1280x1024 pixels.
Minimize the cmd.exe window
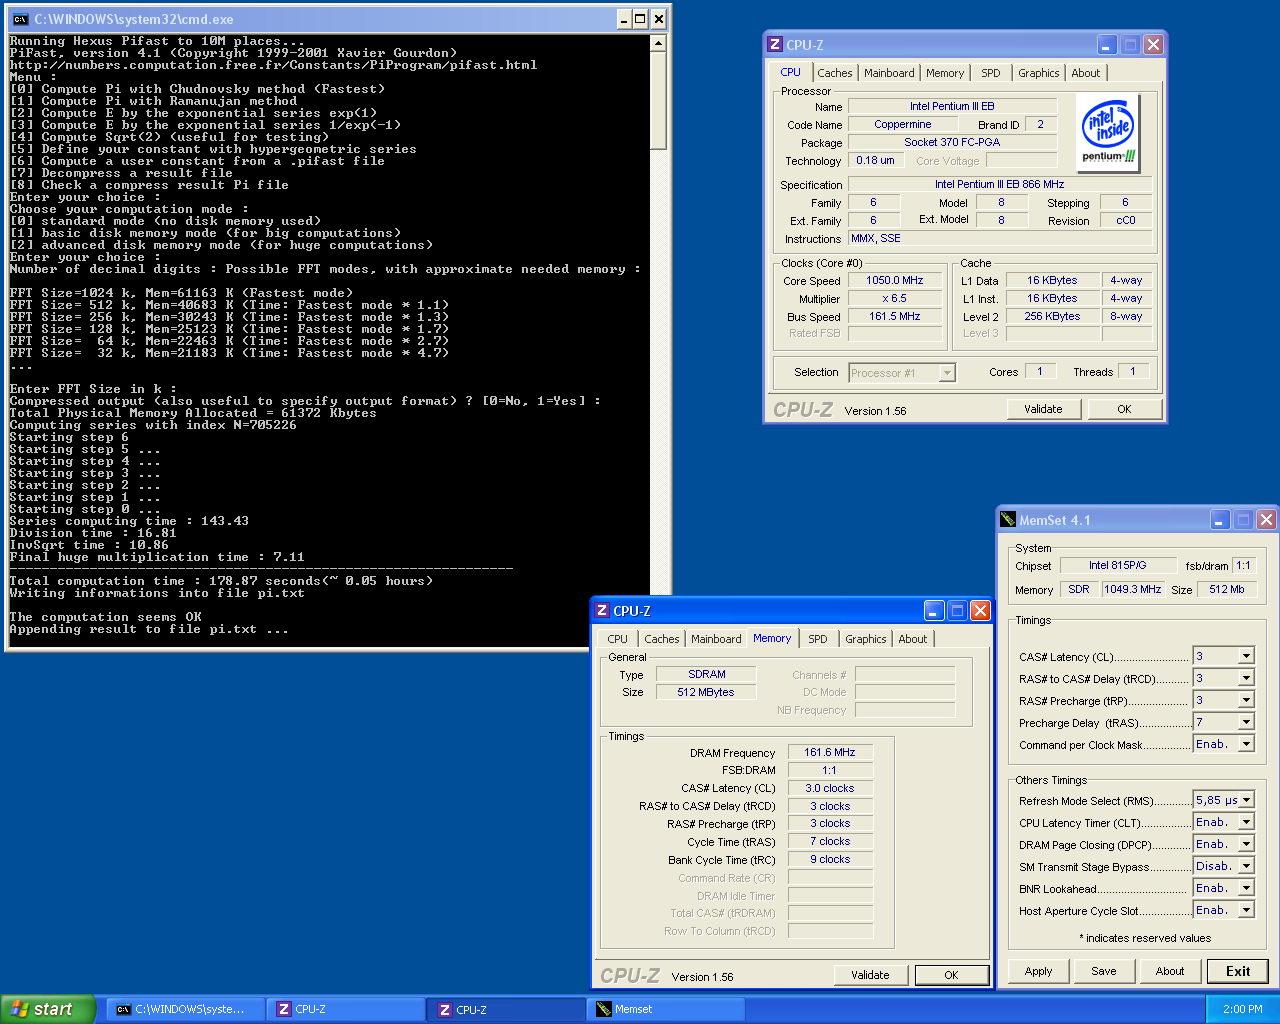coord(622,19)
